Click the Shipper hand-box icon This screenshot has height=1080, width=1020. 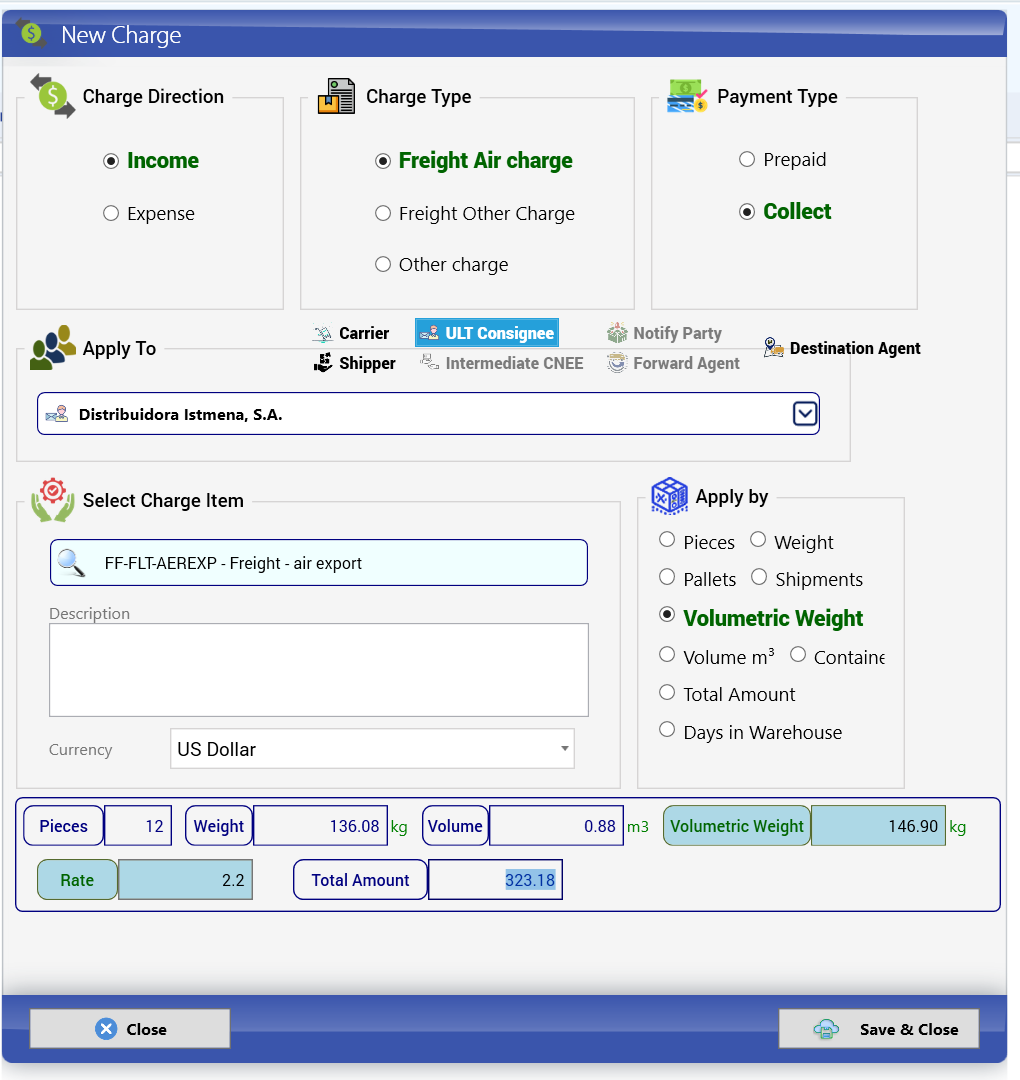coord(322,362)
